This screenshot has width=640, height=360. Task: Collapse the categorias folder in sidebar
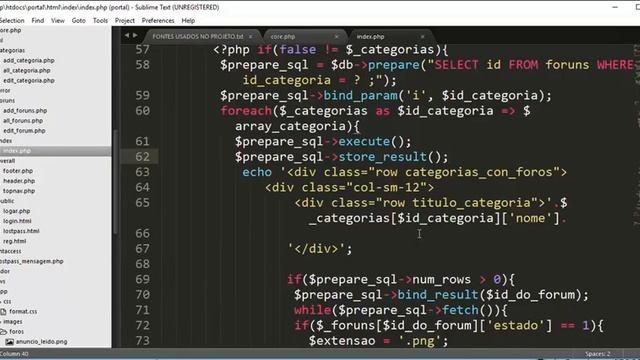pyautogui.click(x=12, y=50)
